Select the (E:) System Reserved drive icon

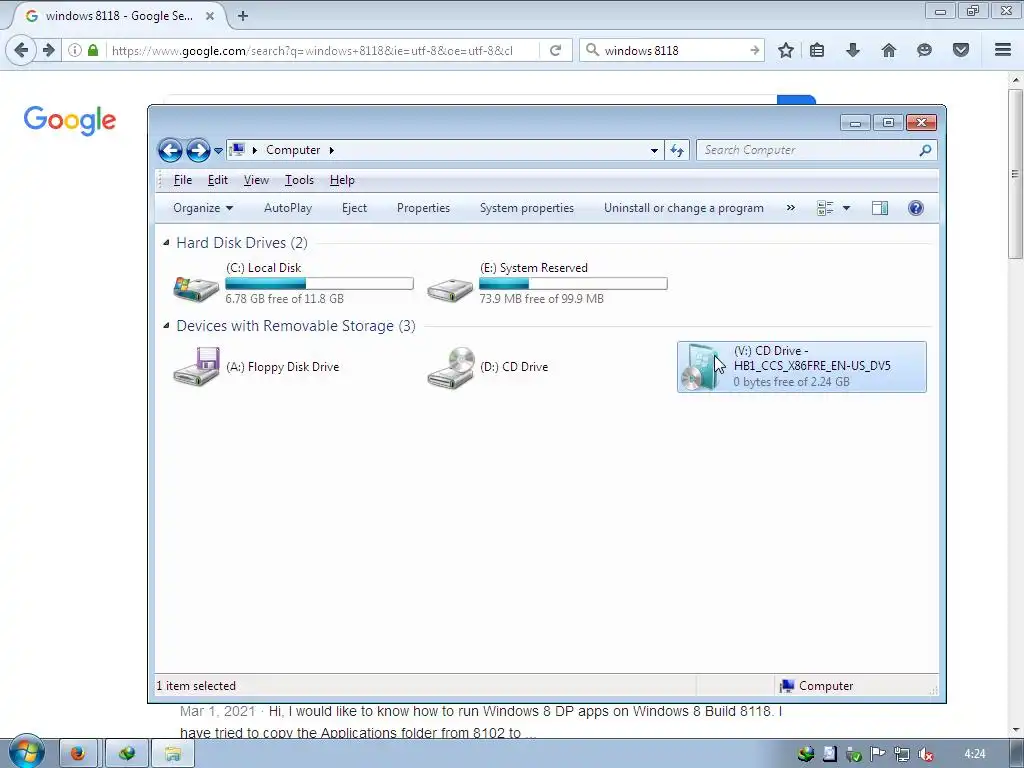pos(450,289)
